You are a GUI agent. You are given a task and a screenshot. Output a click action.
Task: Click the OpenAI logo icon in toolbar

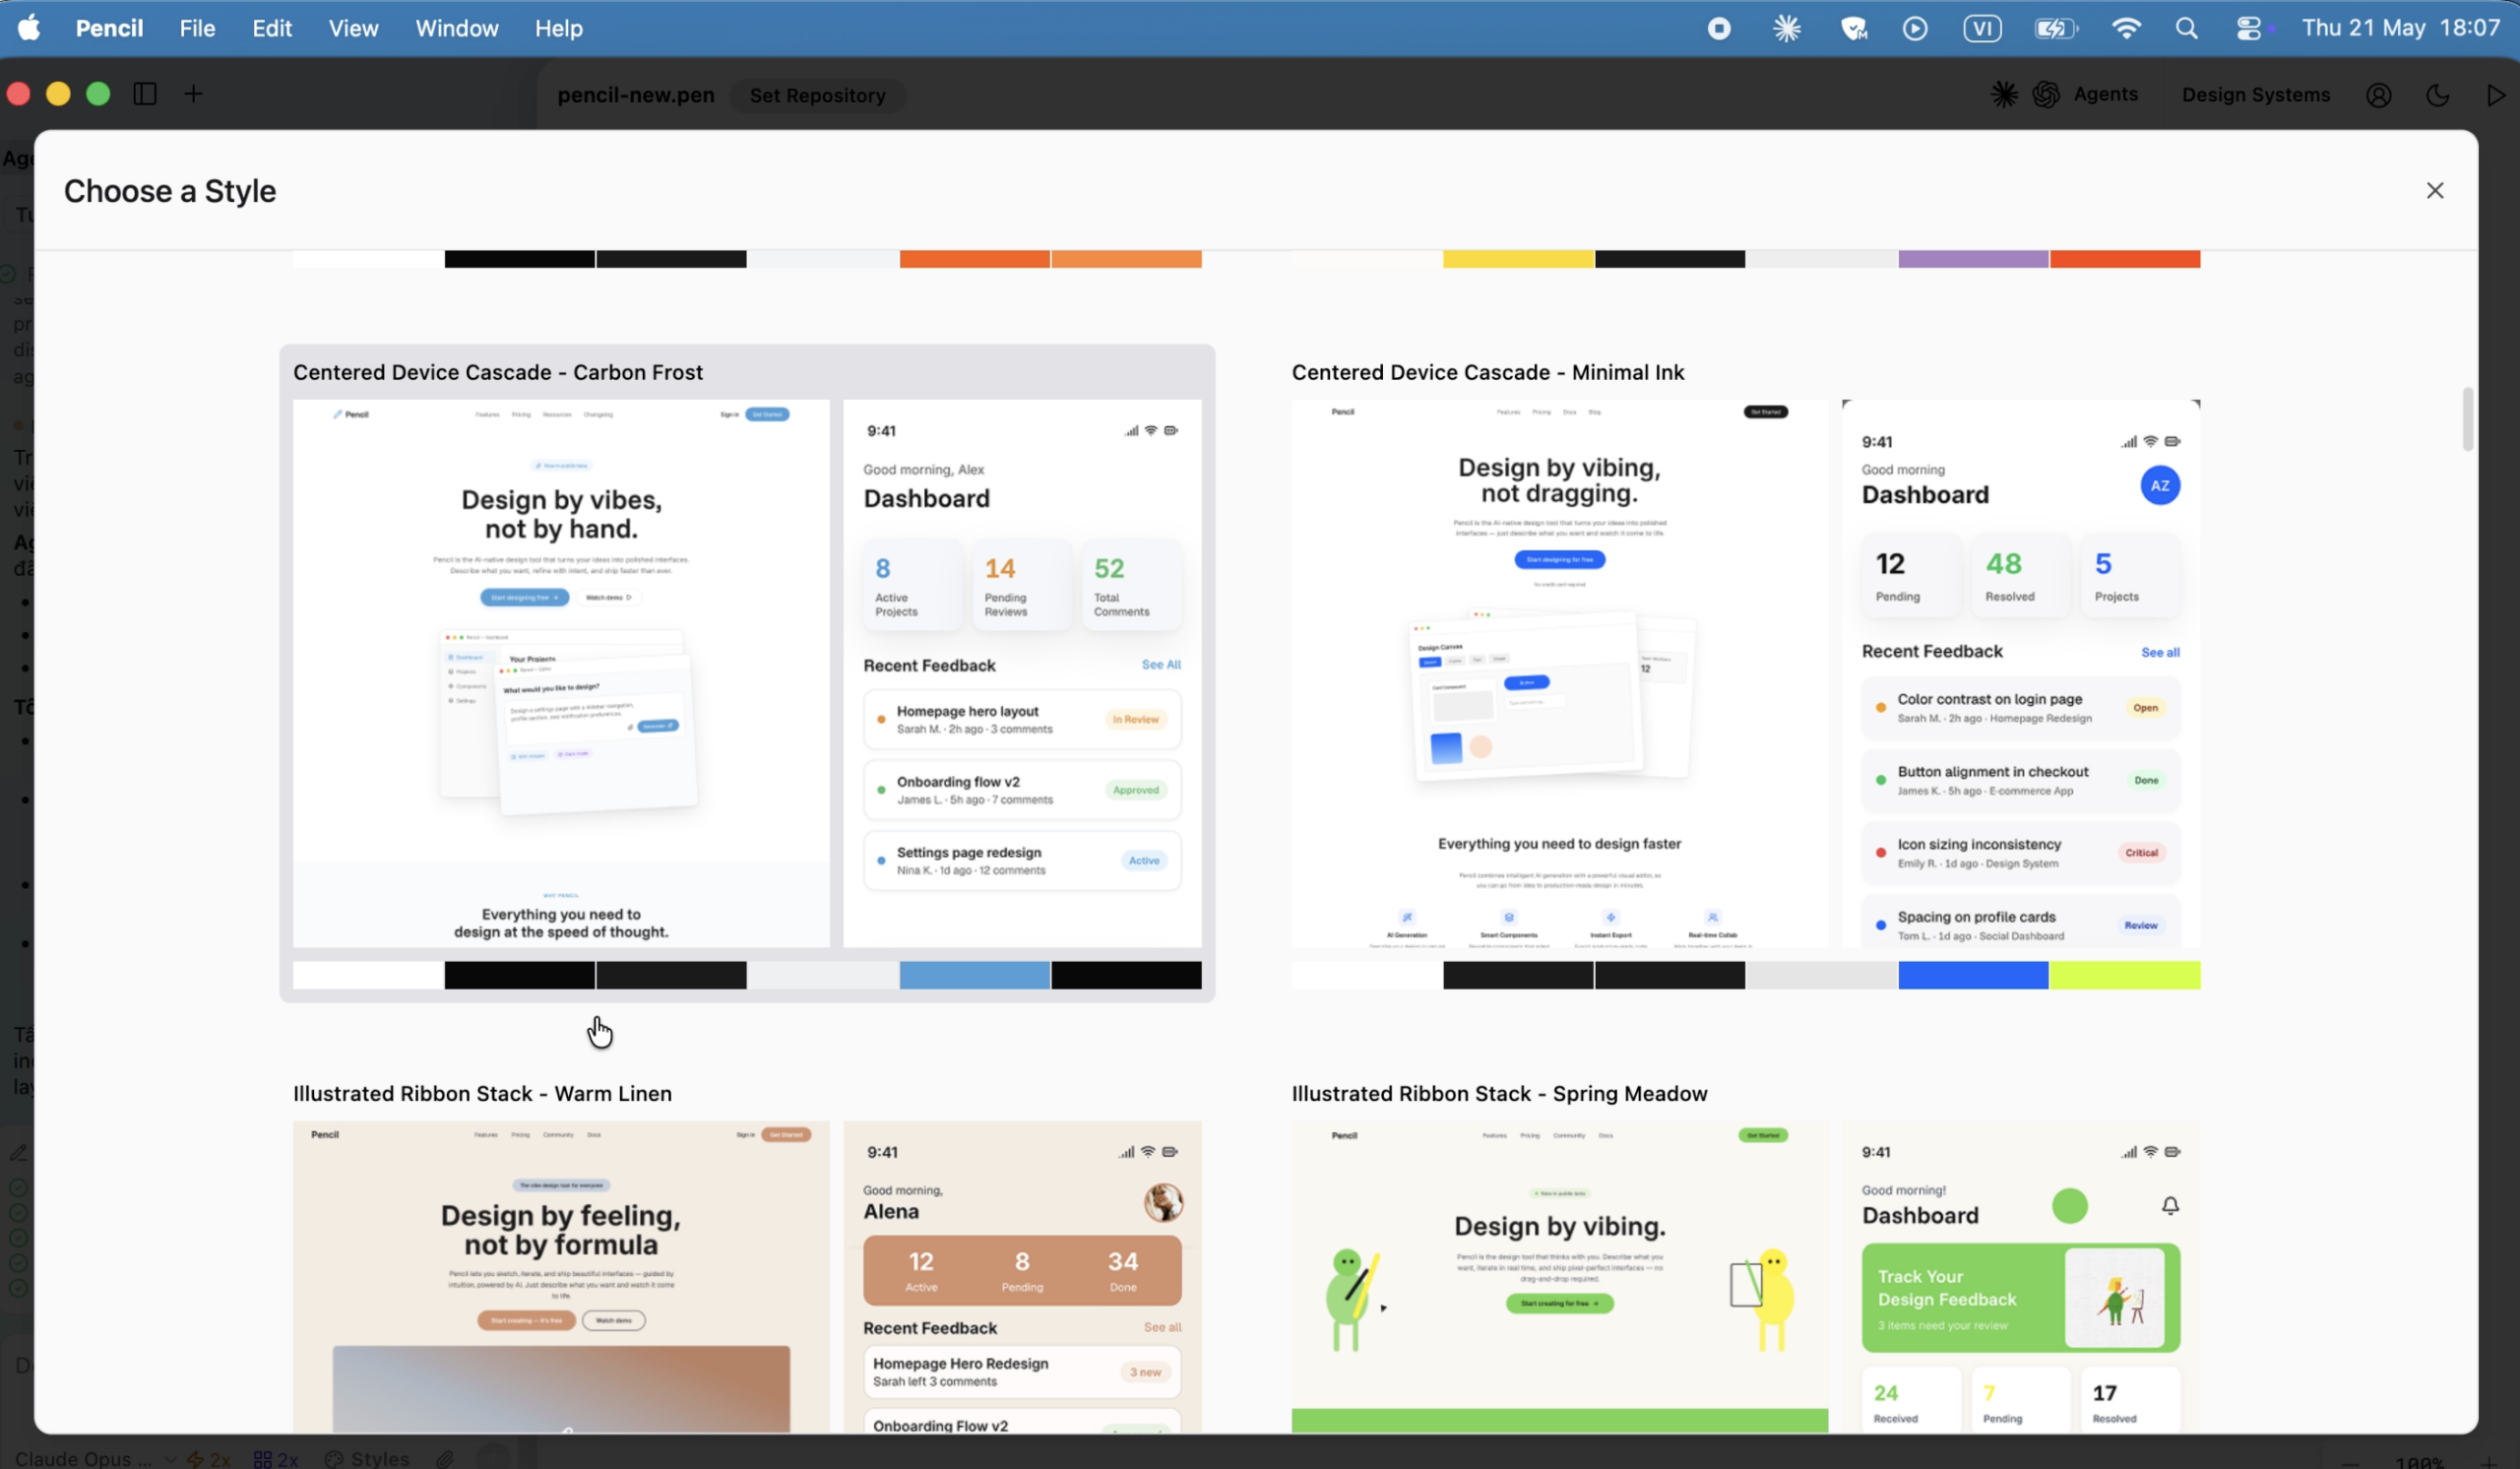(x=2046, y=94)
